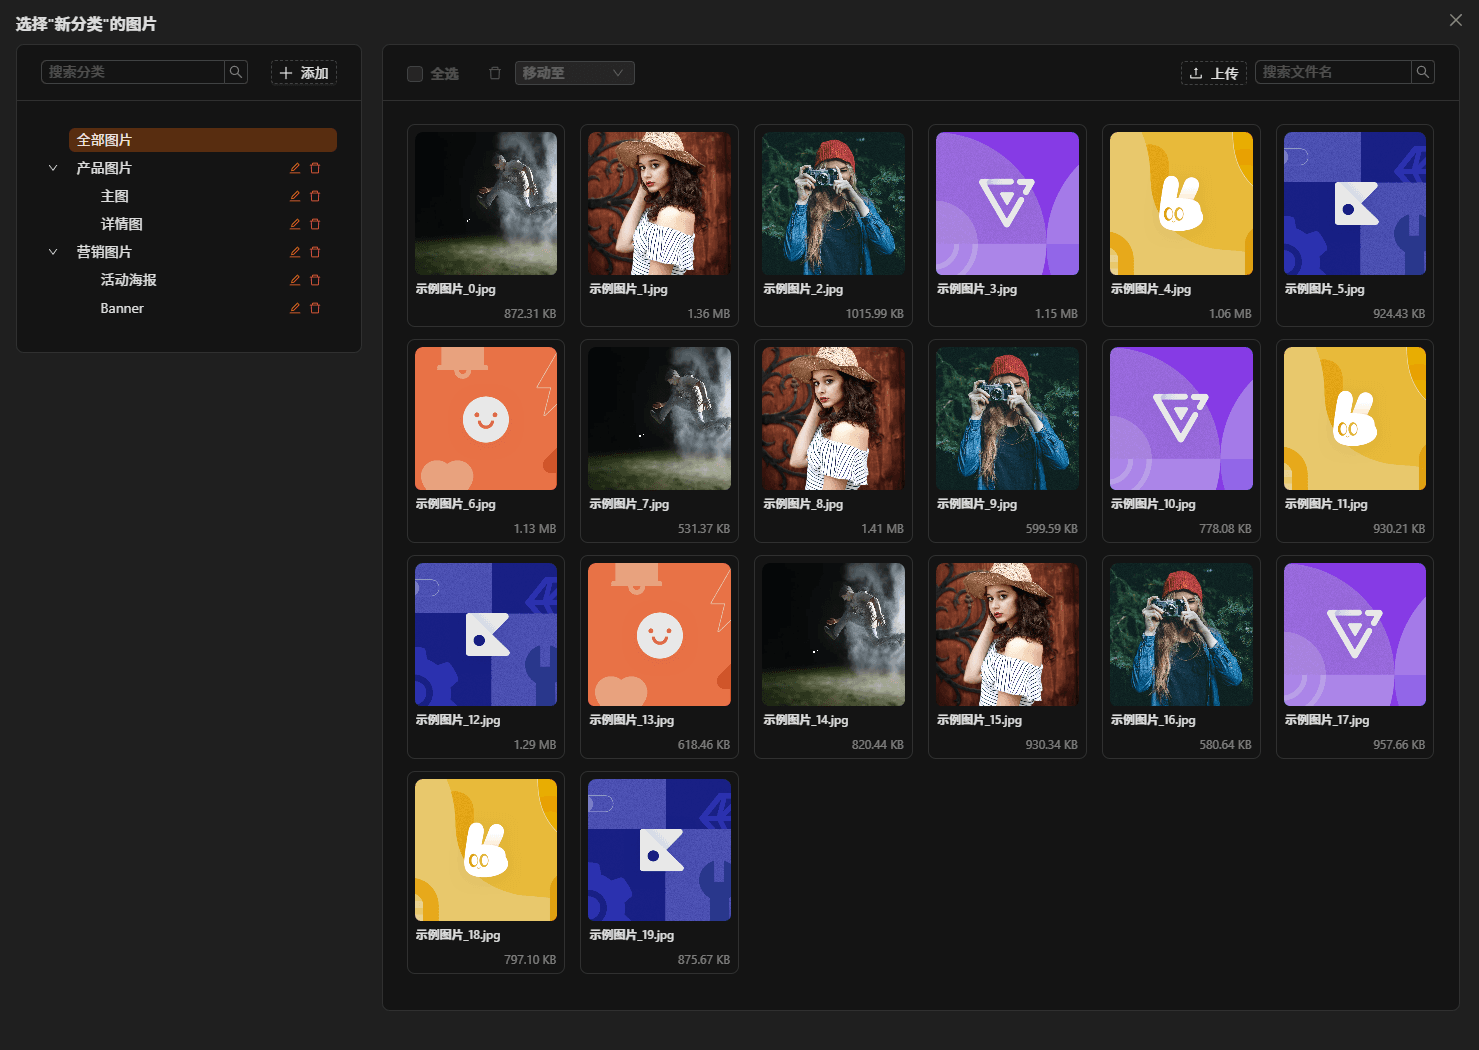Edit the 活动海报 category name
This screenshot has width=1479, height=1050.
pyautogui.click(x=295, y=280)
